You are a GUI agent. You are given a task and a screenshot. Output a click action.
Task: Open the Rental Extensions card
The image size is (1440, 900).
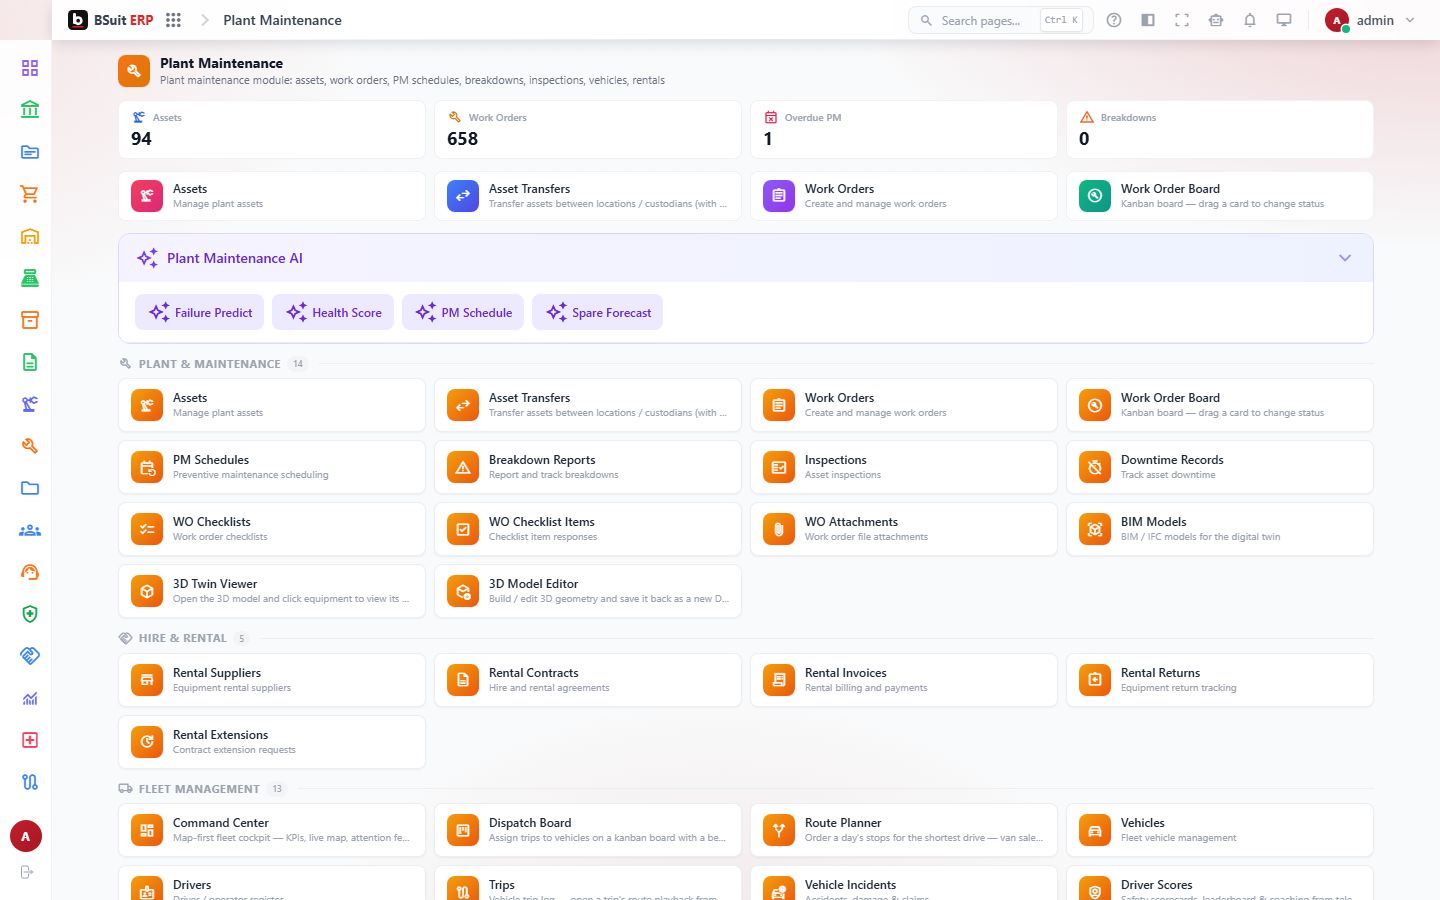click(272, 742)
